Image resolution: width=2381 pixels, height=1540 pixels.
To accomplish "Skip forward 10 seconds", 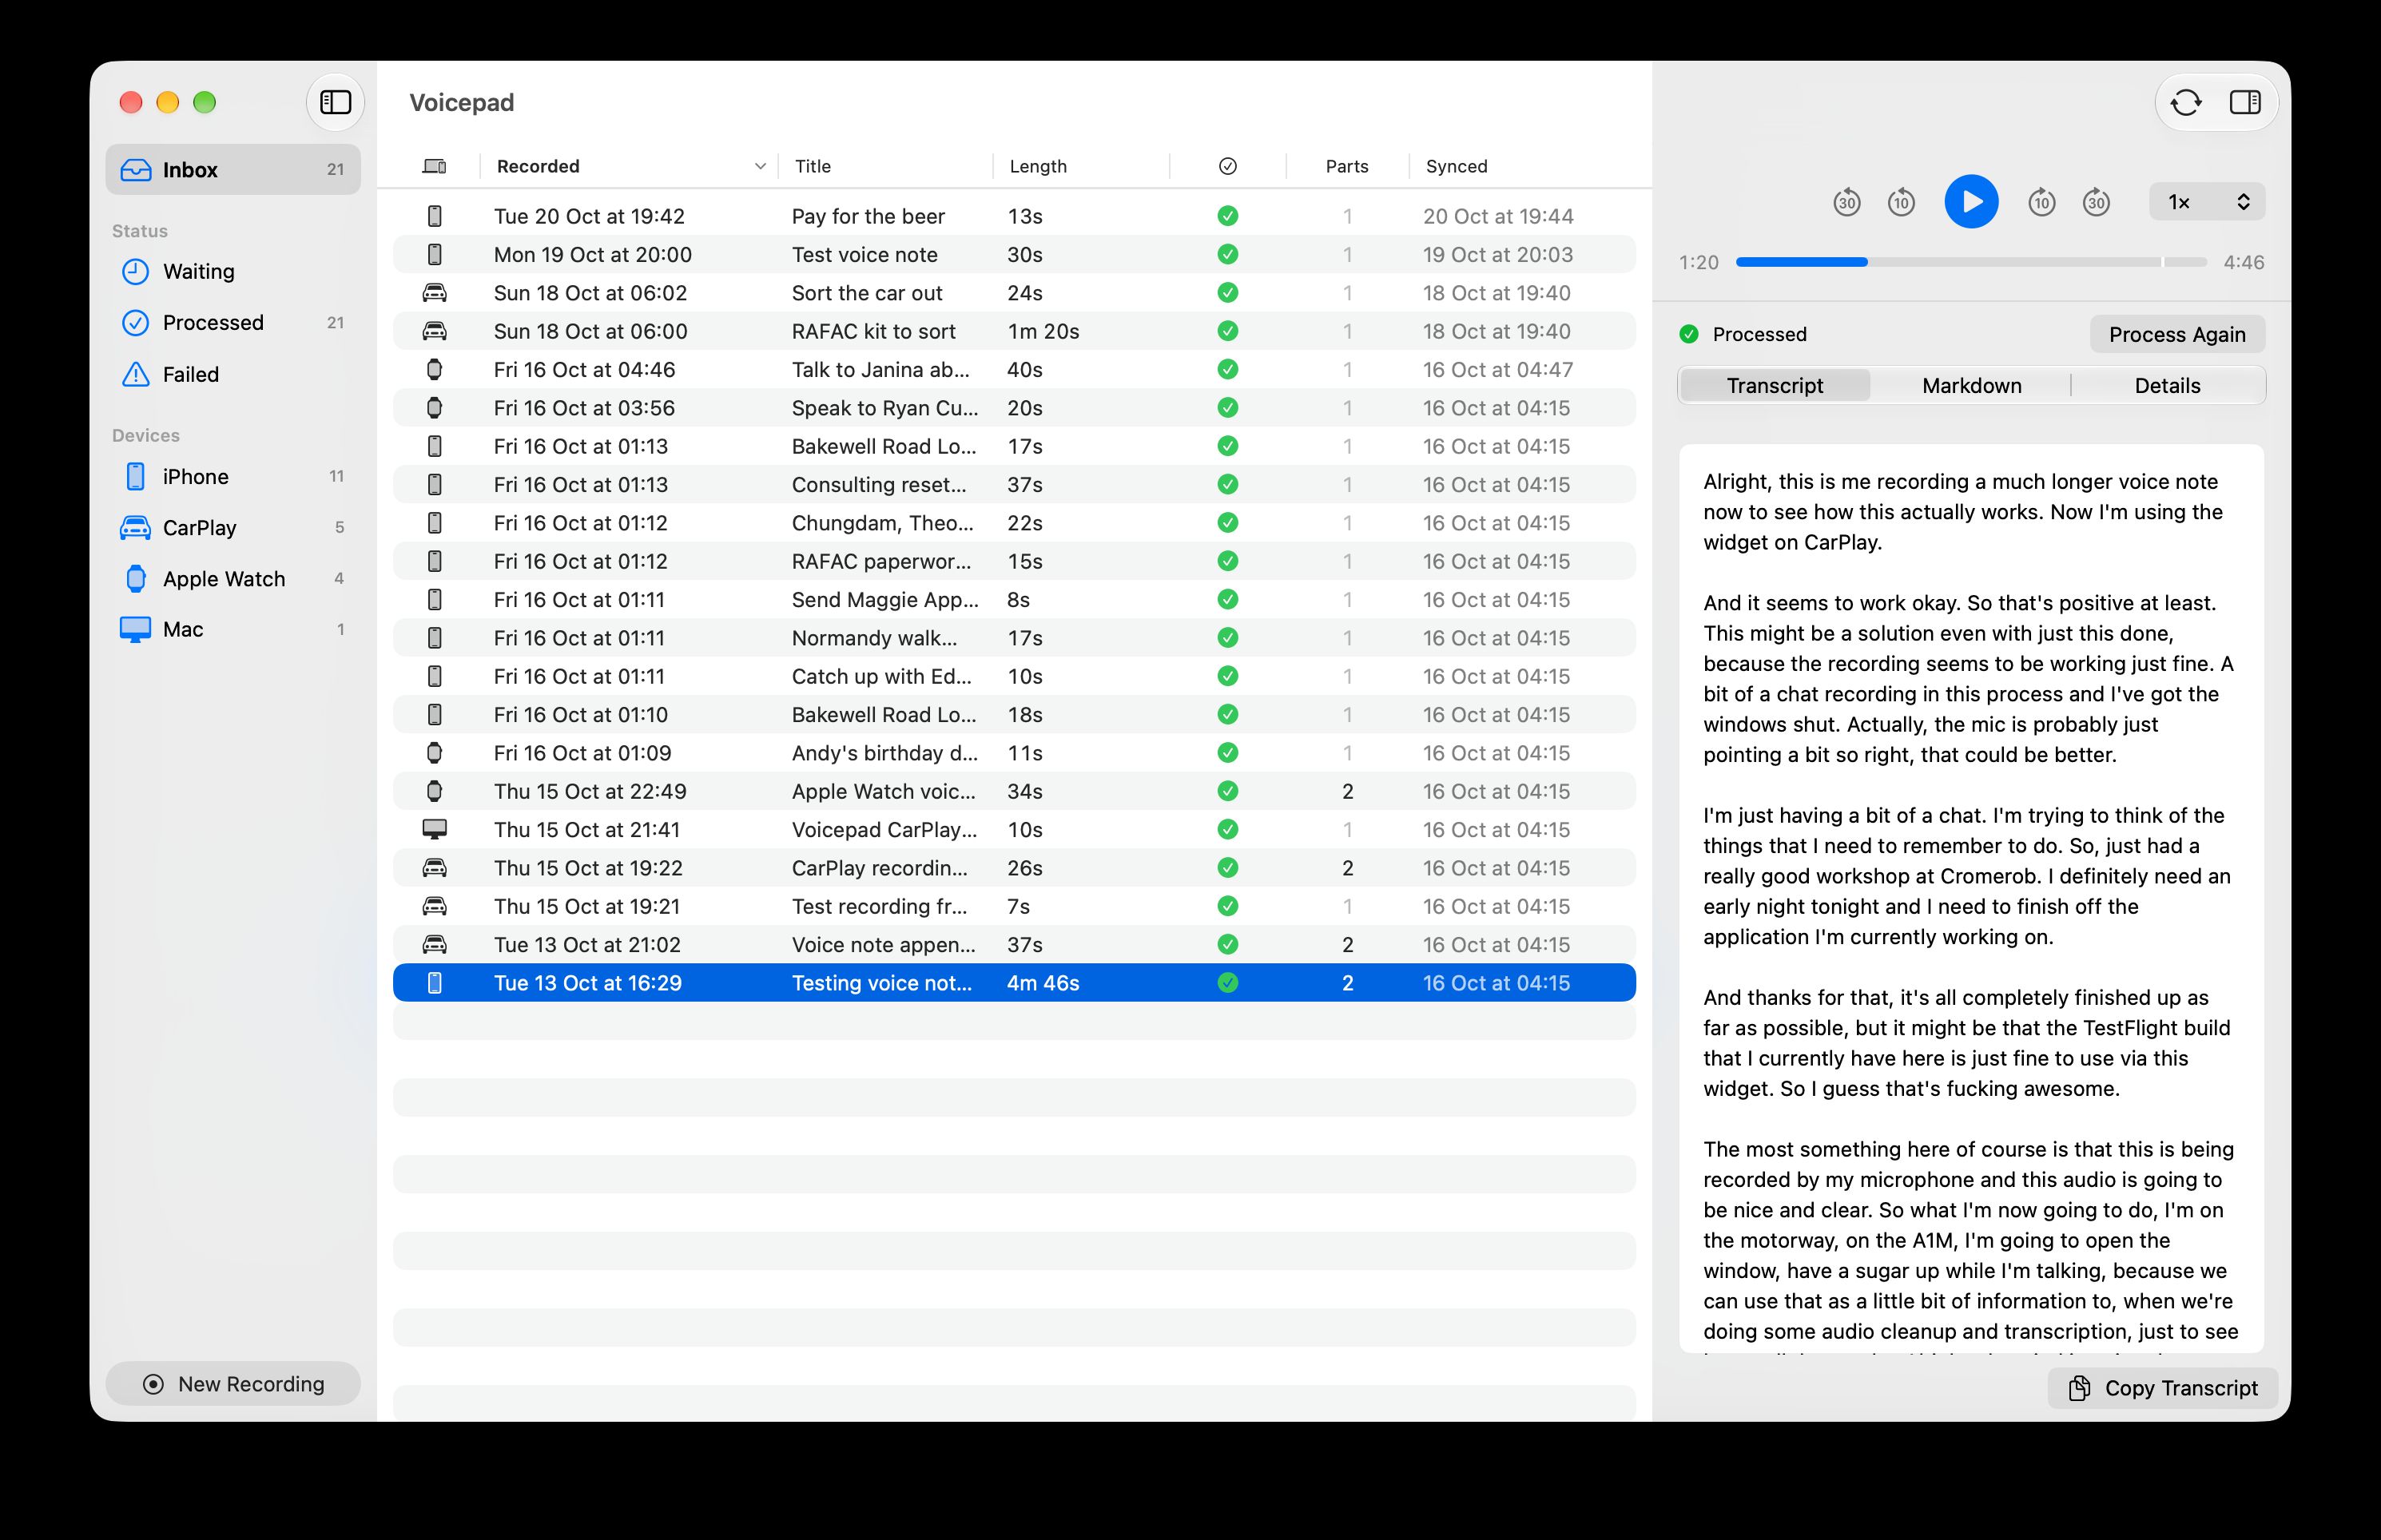I will pos(2041,203).
